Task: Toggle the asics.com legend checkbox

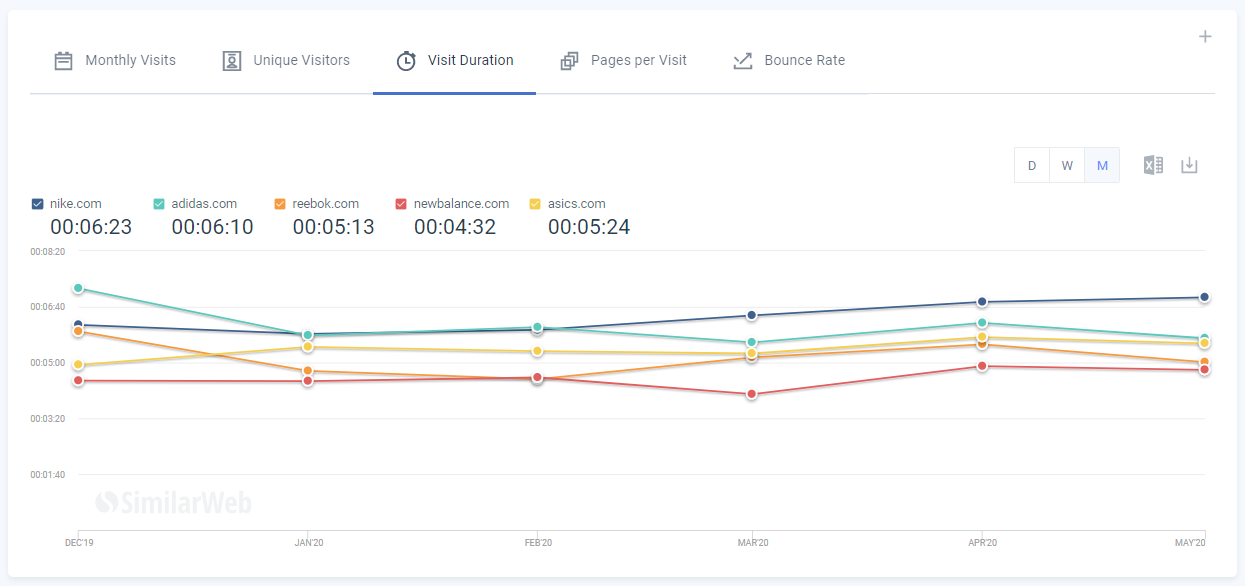Action: (535, 204)
